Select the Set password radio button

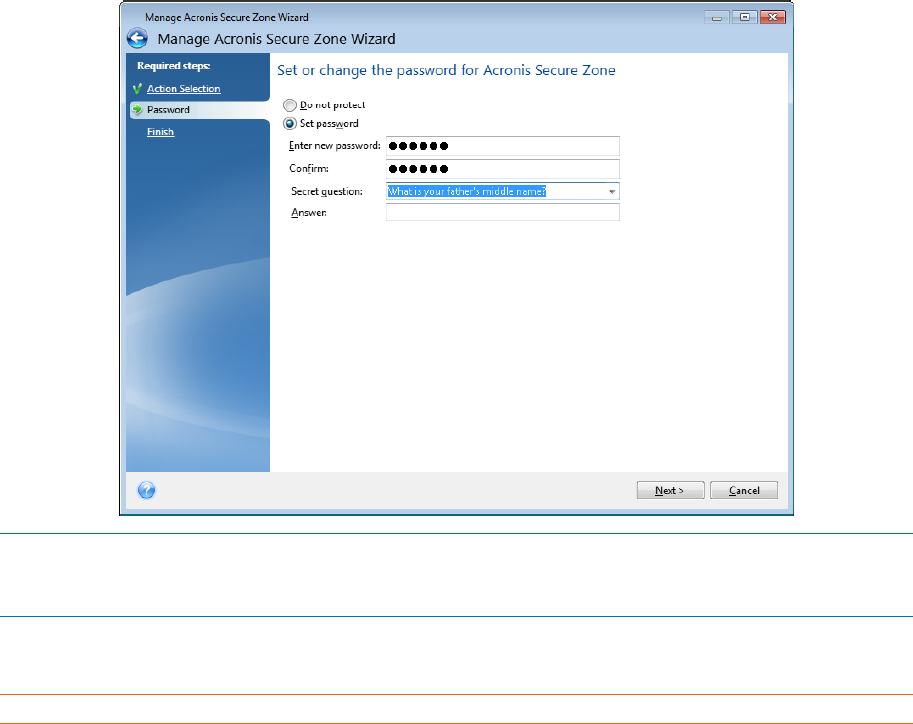(x=289, y=123)
